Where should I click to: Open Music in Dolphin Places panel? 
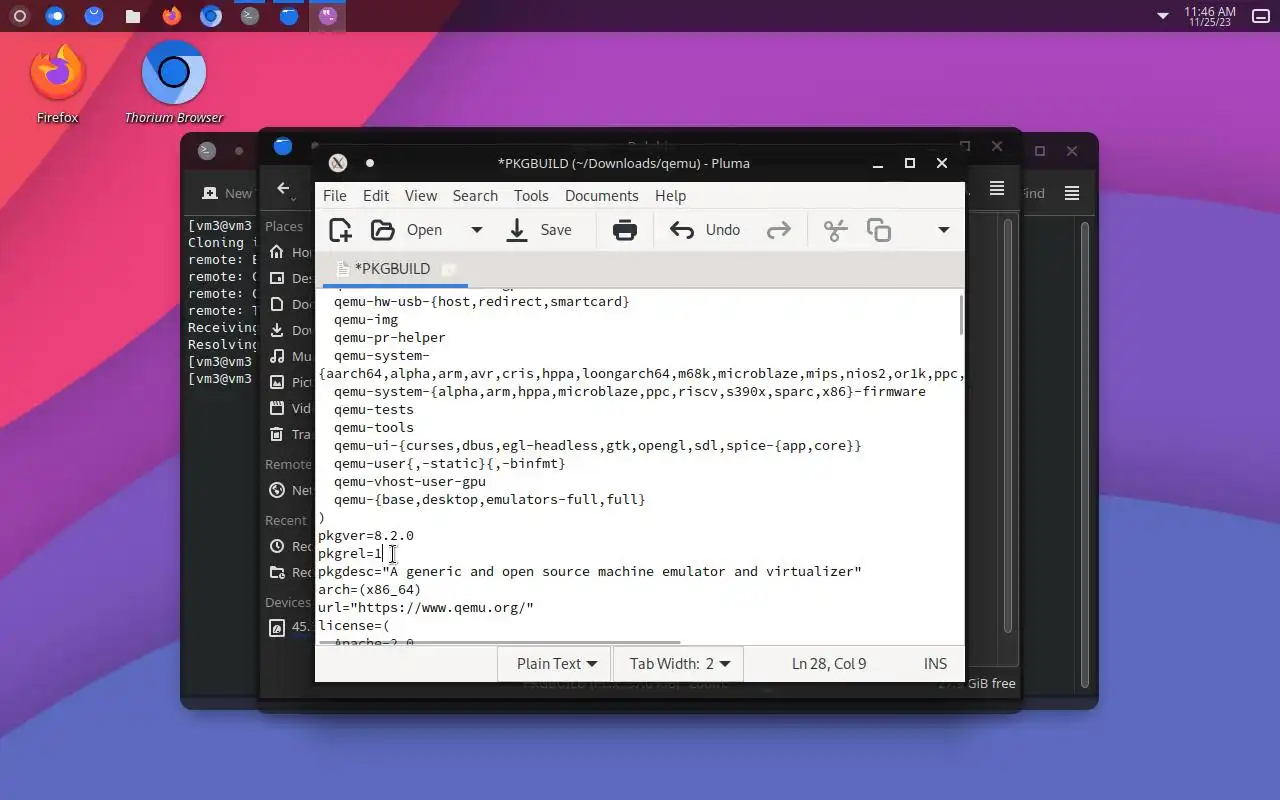[x=289, y=356]
